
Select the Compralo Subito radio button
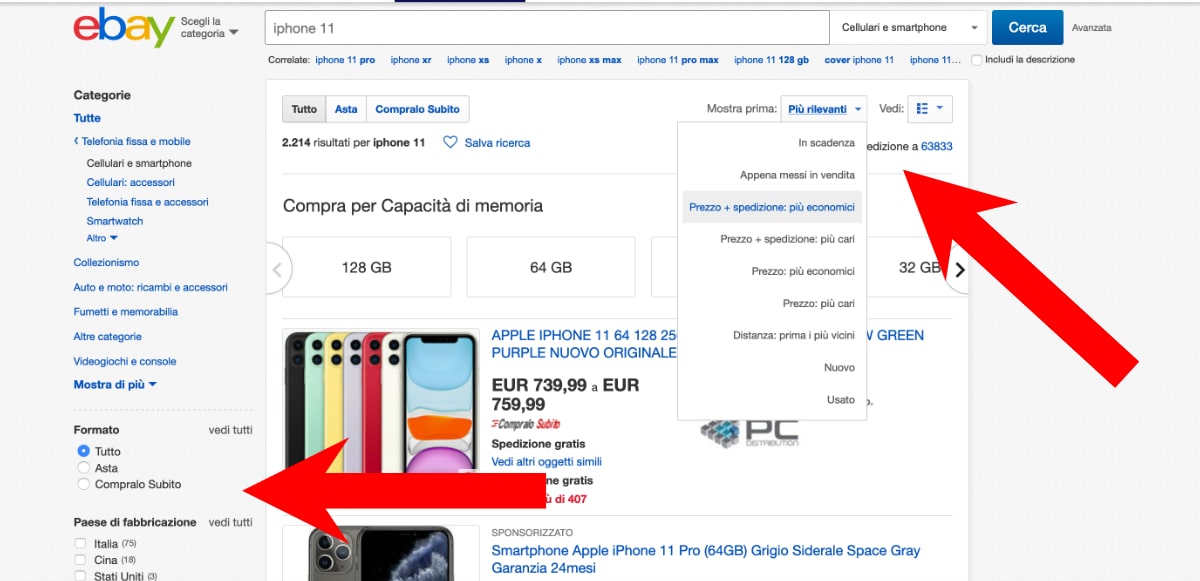(84, 484)
